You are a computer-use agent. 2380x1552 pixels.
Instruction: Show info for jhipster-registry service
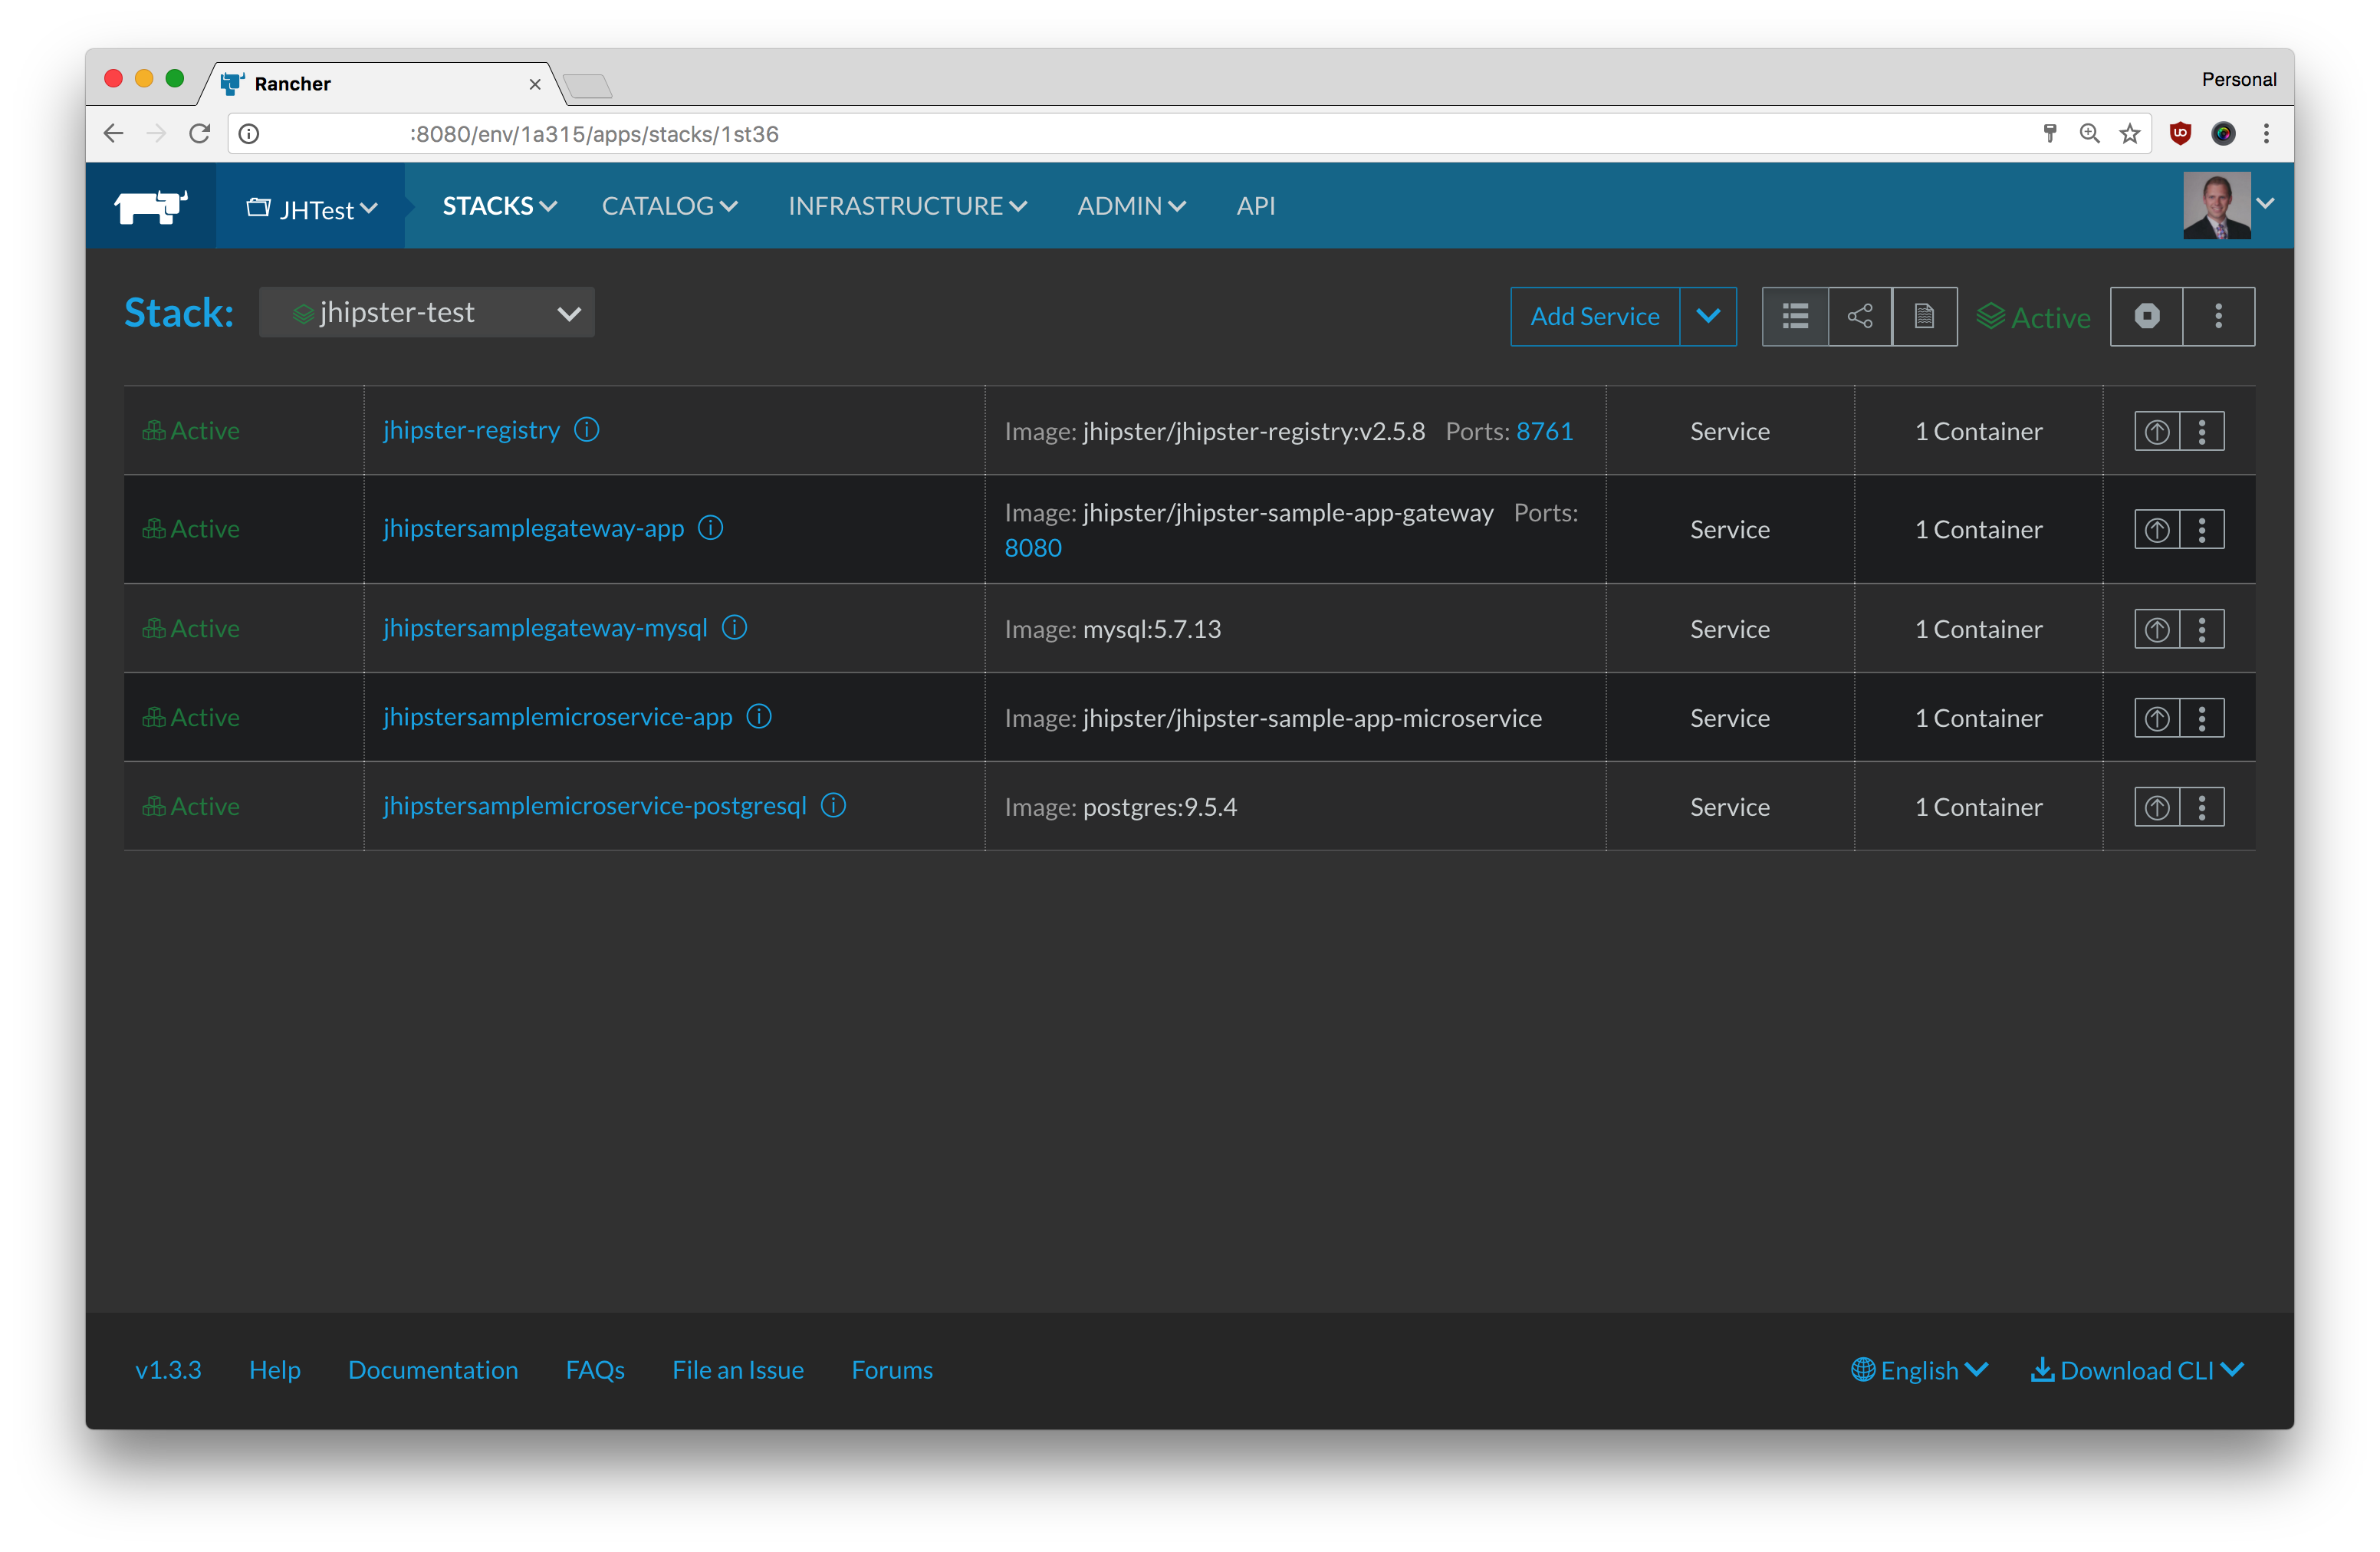click(587, 430)
